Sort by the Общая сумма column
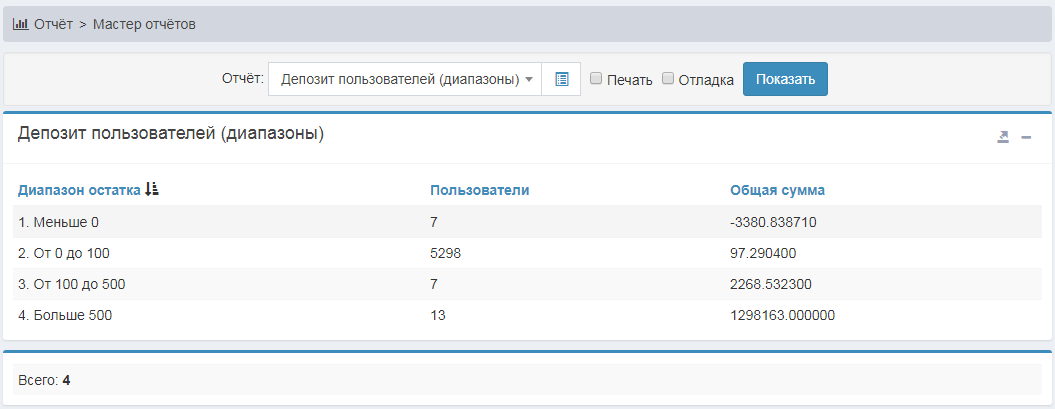1055x409 pixels. click(x=777, y=190)
